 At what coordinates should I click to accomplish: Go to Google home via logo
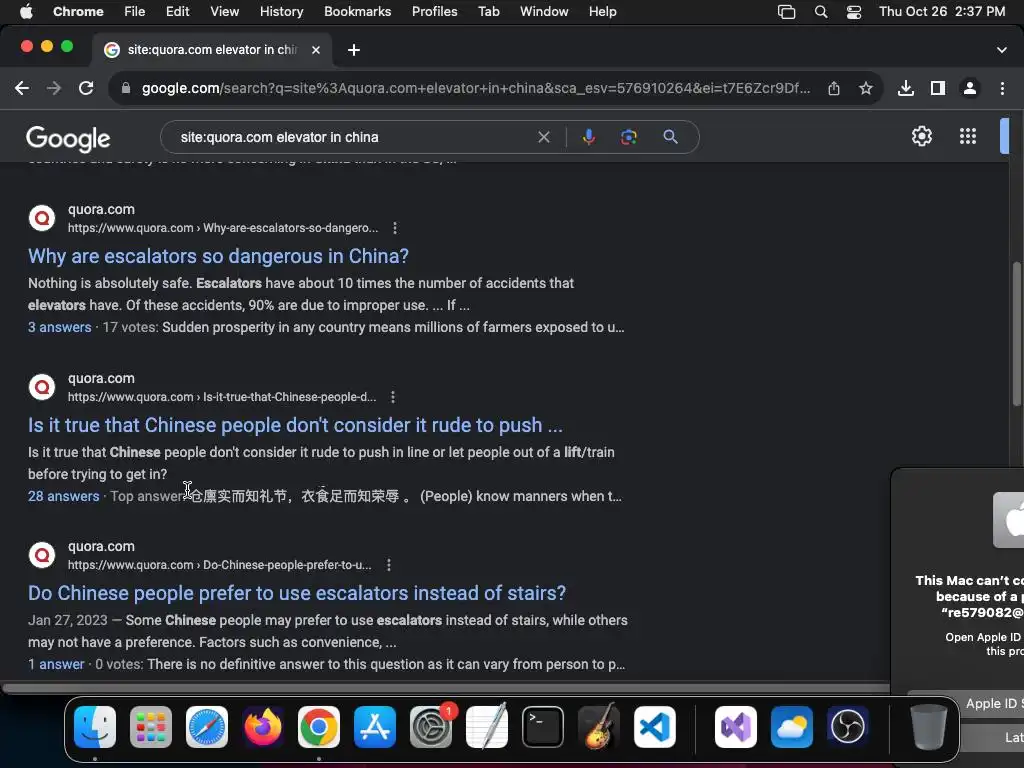click(68, 138)
